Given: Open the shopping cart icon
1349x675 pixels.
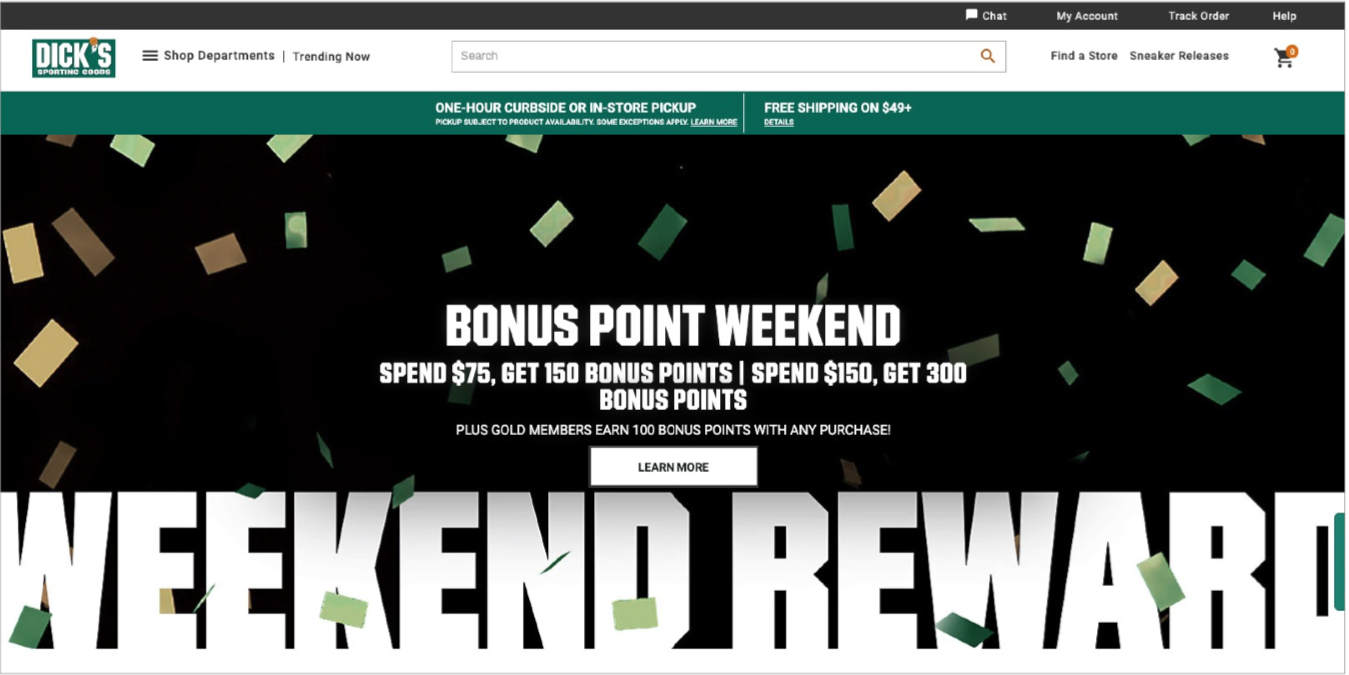Looking at the screenshot, I should (x=1283, y=59).
